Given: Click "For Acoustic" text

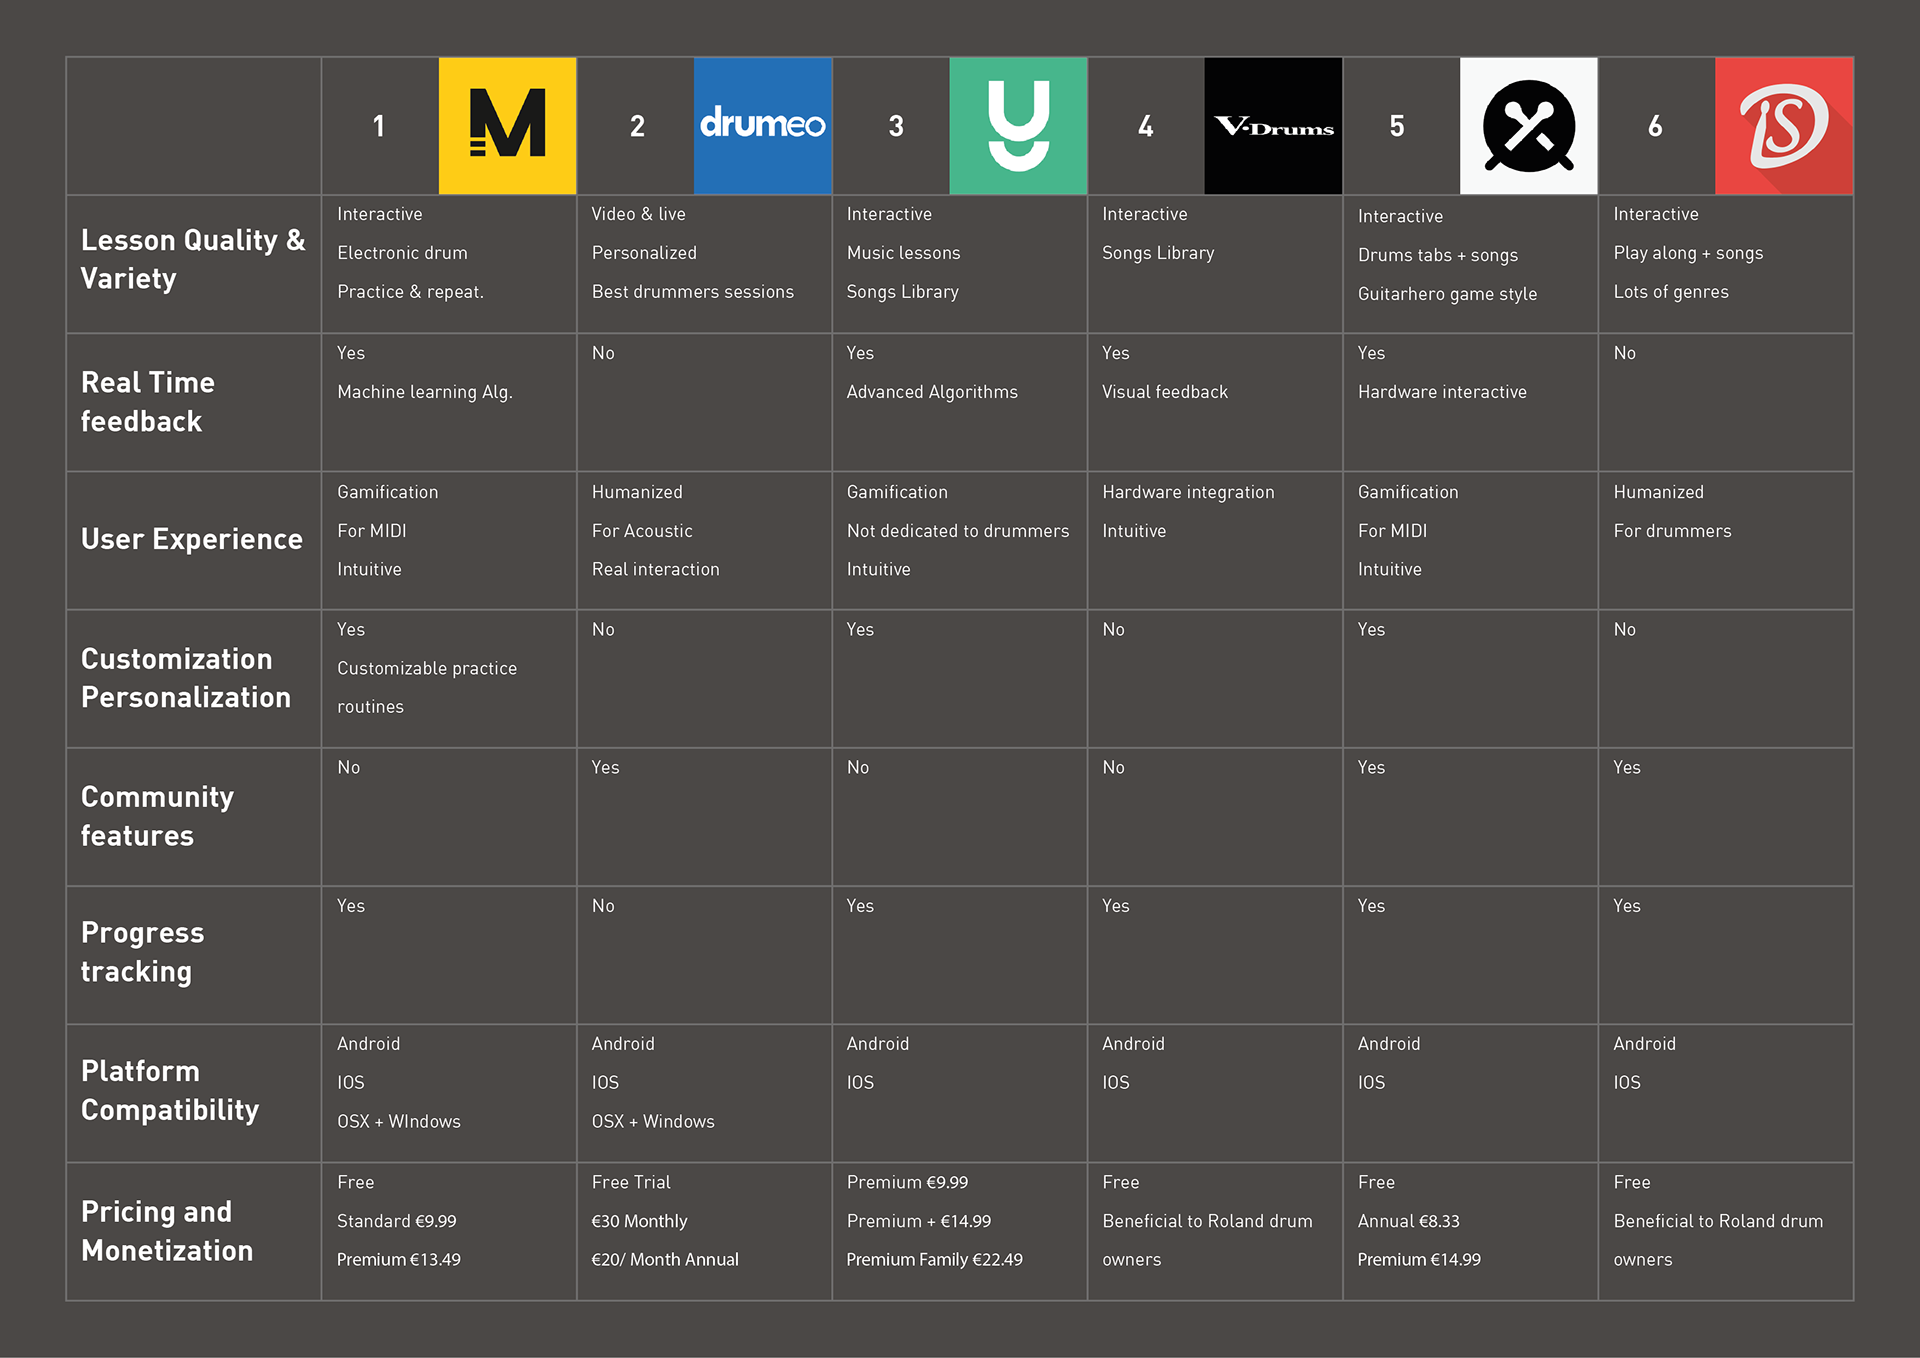Looking at the screenshot, I should pos(642,531).
